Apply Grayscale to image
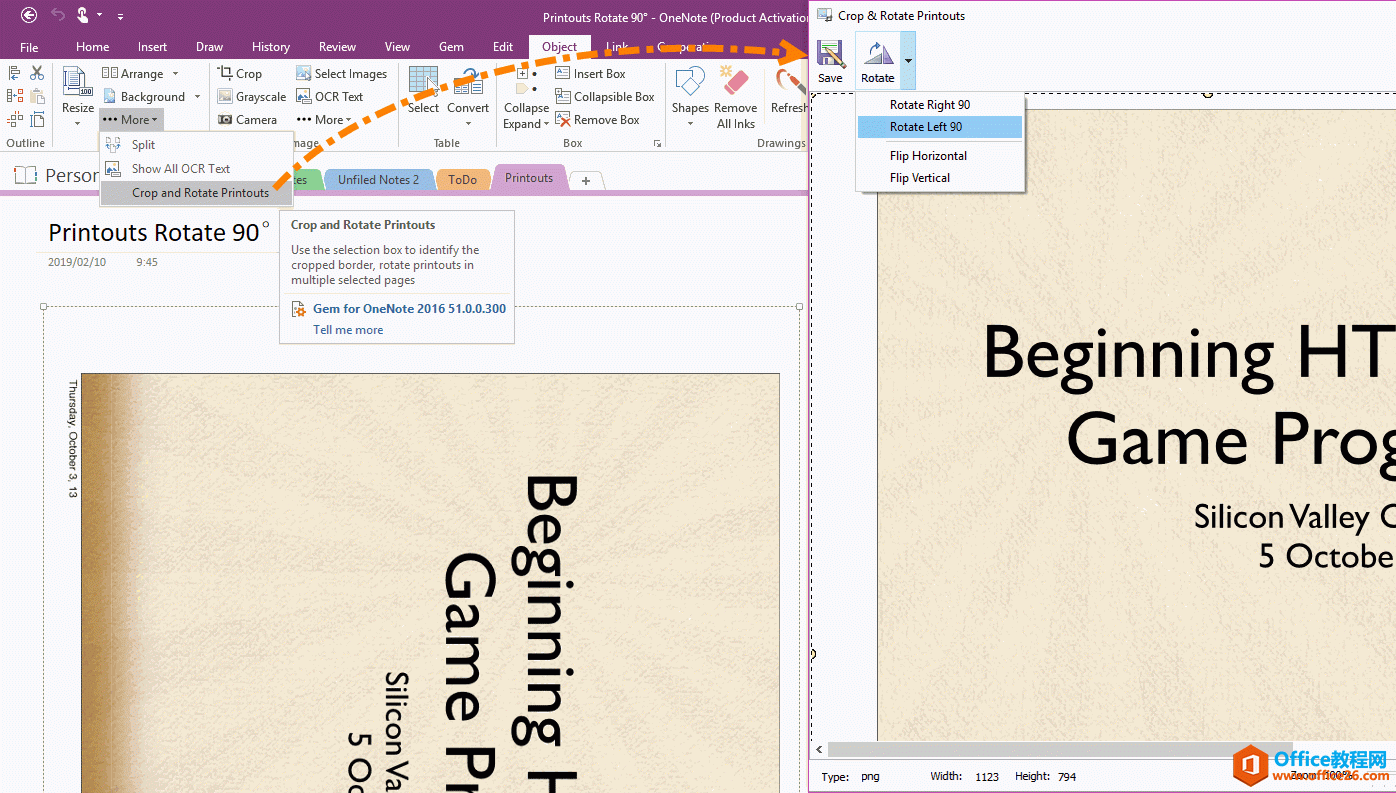1396x793 pixels. 252,96
